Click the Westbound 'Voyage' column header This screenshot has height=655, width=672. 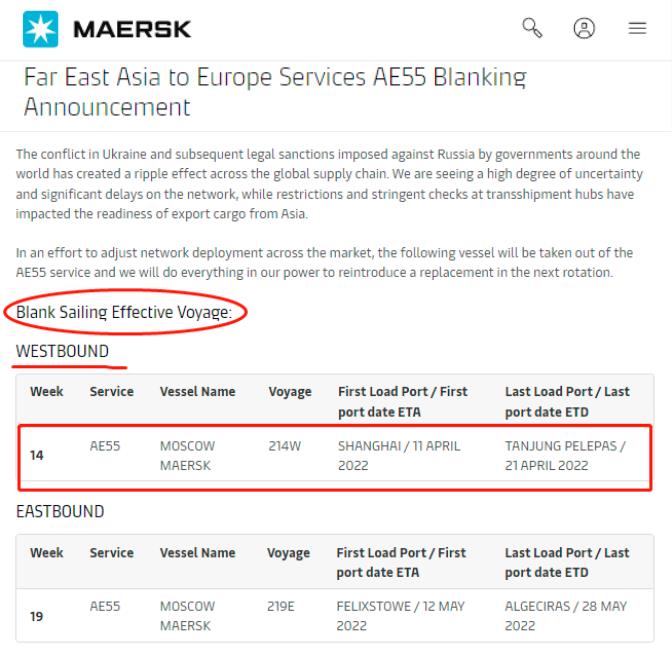(x=290, y=392)
